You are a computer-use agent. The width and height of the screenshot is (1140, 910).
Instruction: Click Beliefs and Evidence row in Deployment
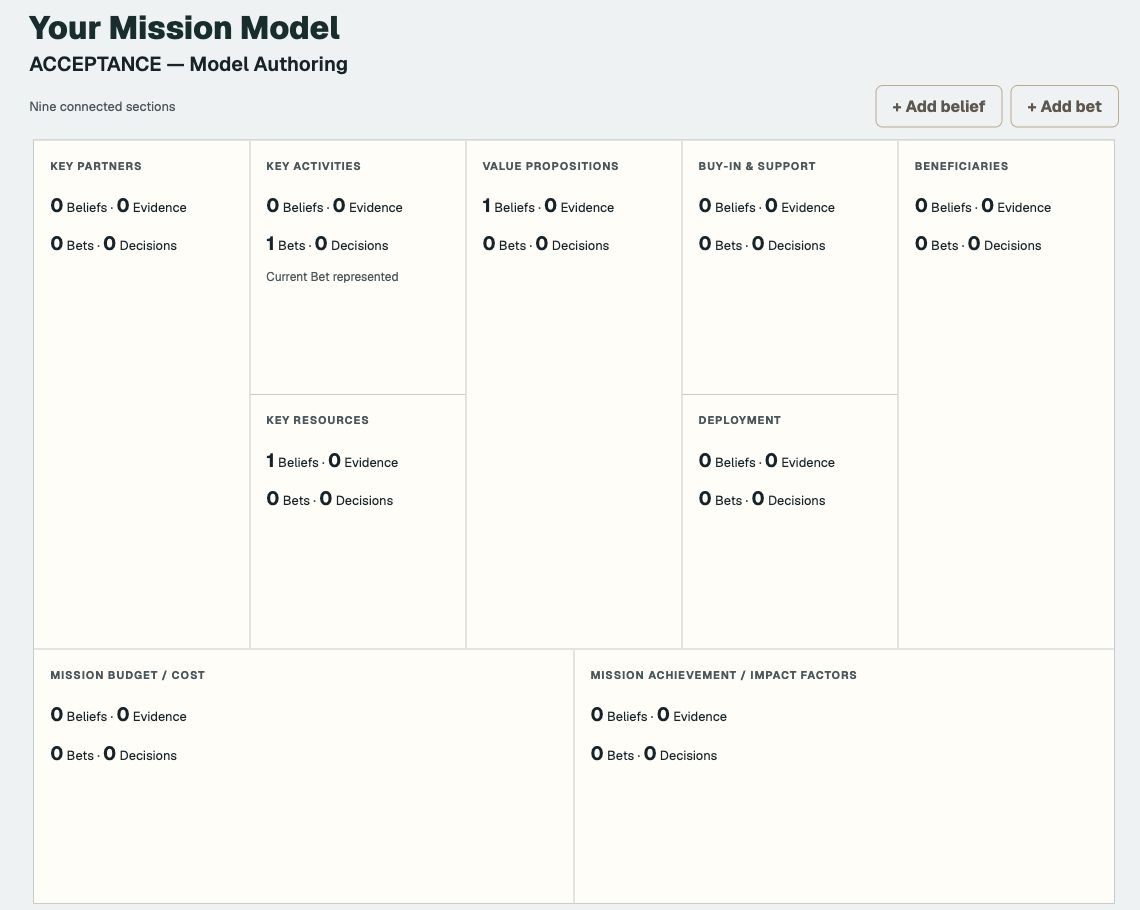click(x=766, y=461)
